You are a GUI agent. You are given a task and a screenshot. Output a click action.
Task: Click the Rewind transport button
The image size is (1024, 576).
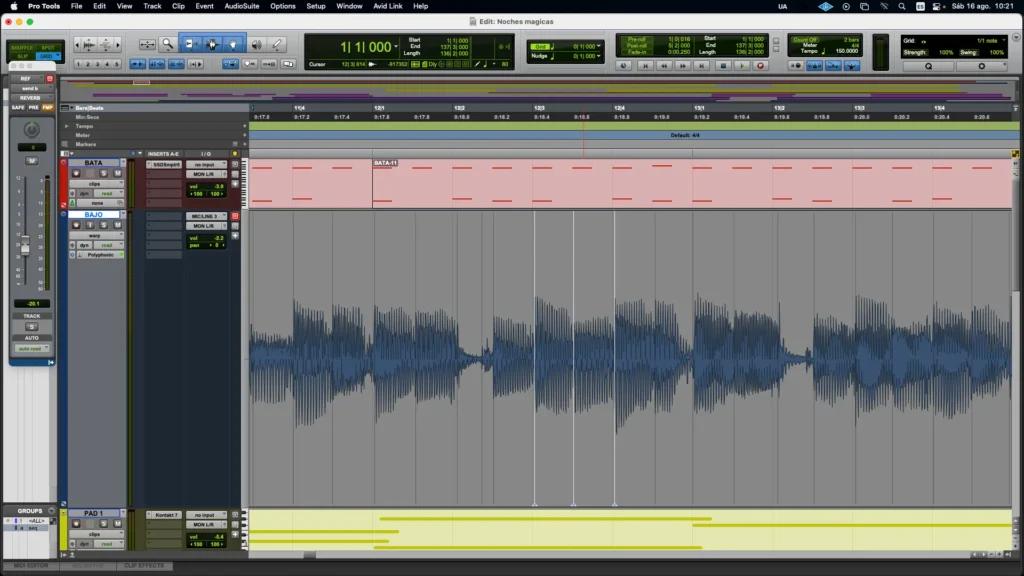point(664,66)
